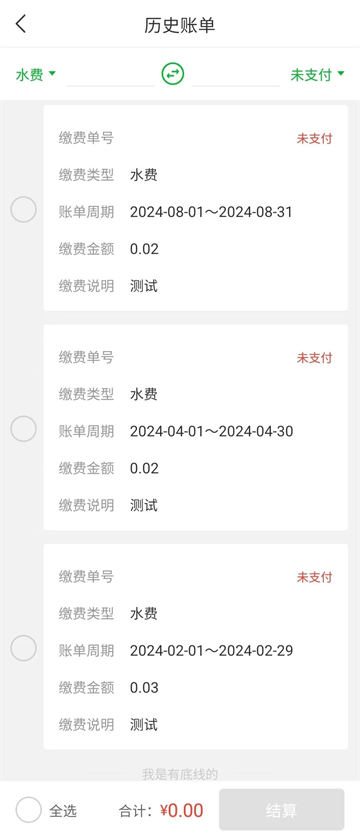Viewport: 360px width, 838px height.
Task: Click 未支付 status on the August bill
Action: (315, 139)
